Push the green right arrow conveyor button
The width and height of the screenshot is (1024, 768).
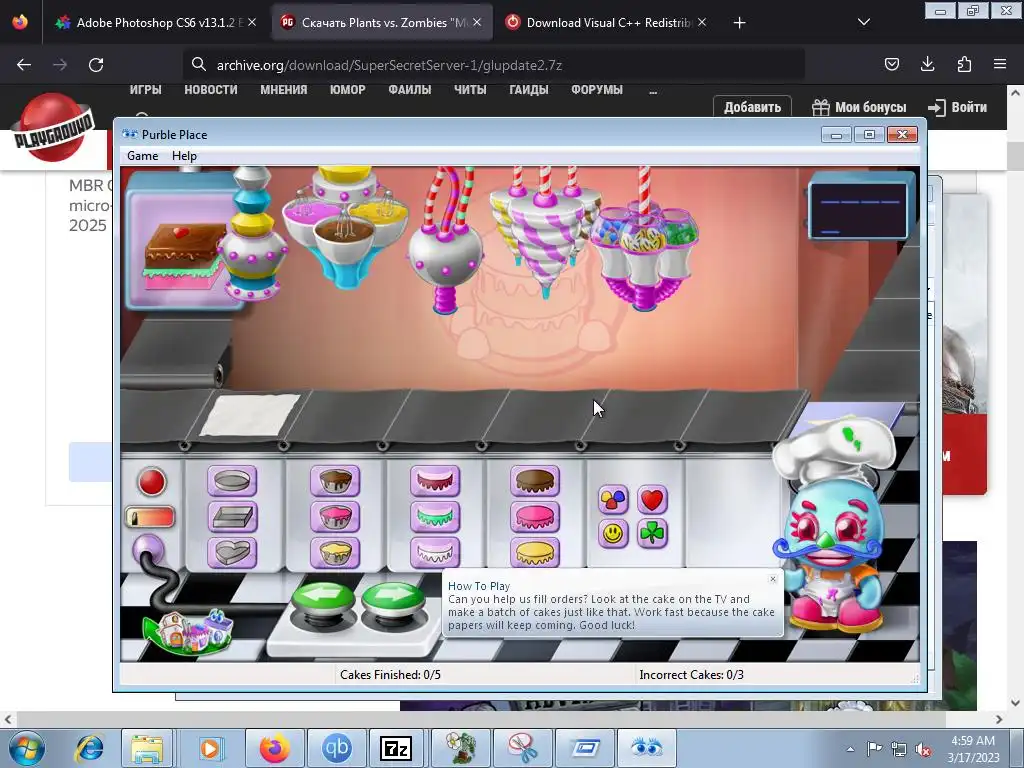point(393,599)
